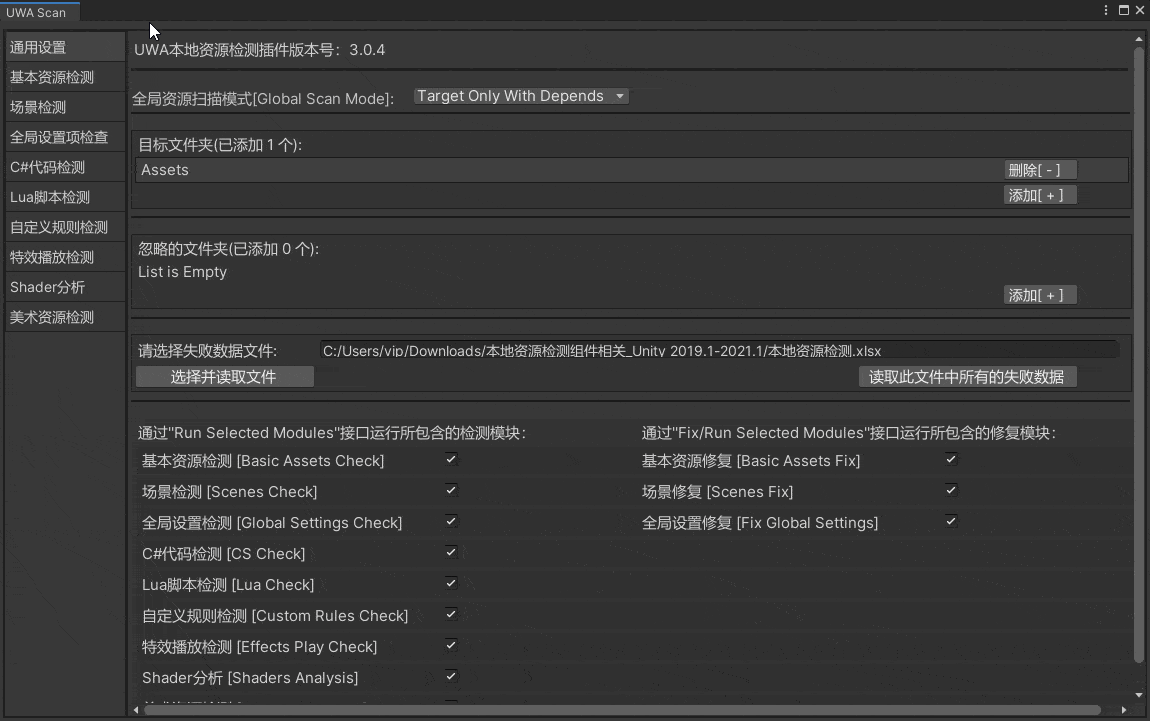Toggle Shaders Analysis checkbox
This screenshot has width=1150, height=721.
(451, 676)
